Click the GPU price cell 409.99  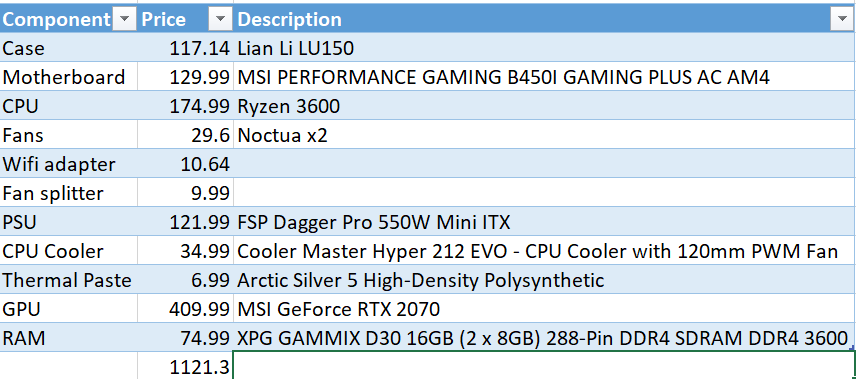(186, 309)
